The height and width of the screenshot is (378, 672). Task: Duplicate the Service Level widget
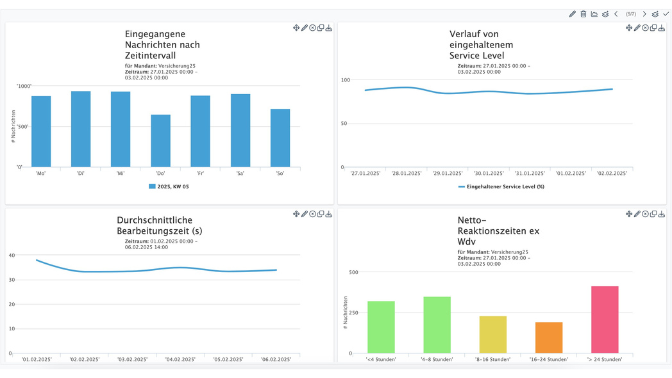[653, 28]
